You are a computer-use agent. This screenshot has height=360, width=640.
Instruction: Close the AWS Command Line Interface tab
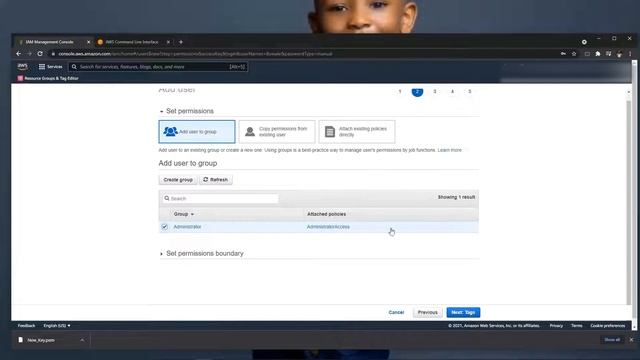[x=168, y=42]
